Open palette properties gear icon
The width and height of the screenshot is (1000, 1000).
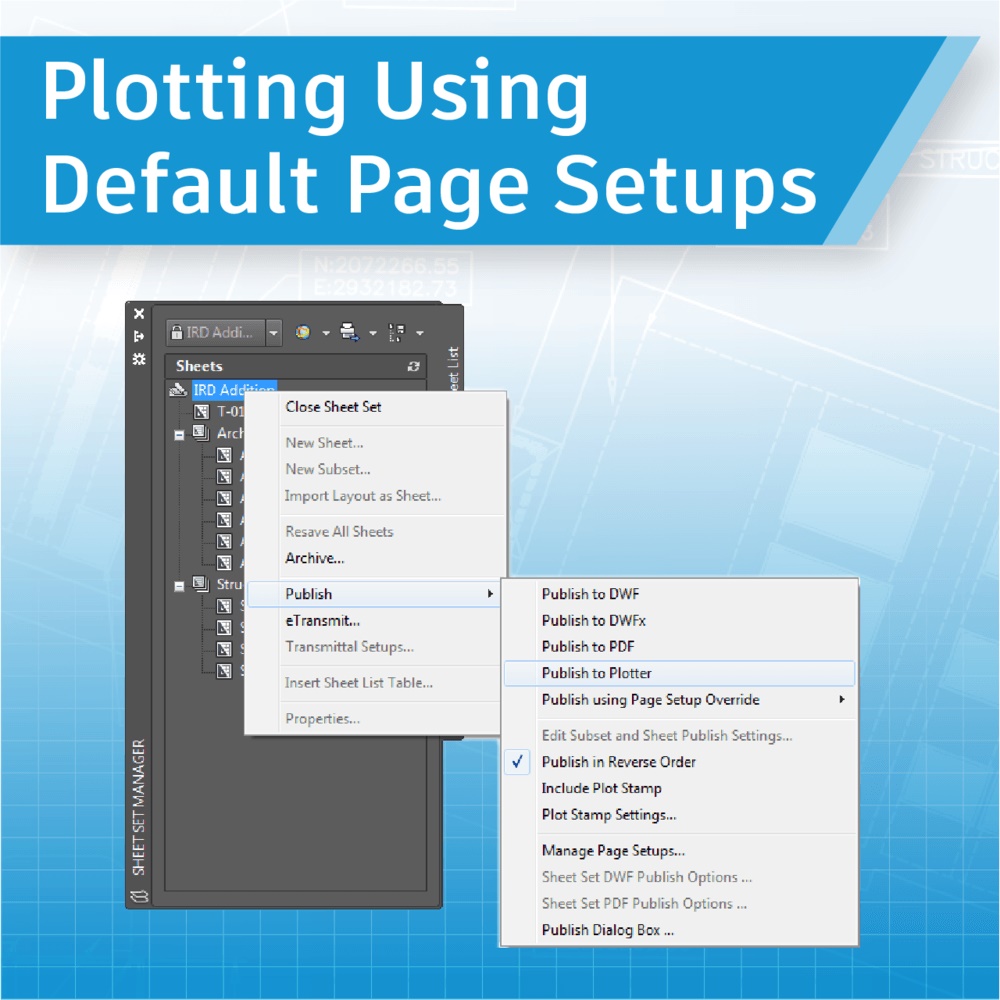click(139, 359)
